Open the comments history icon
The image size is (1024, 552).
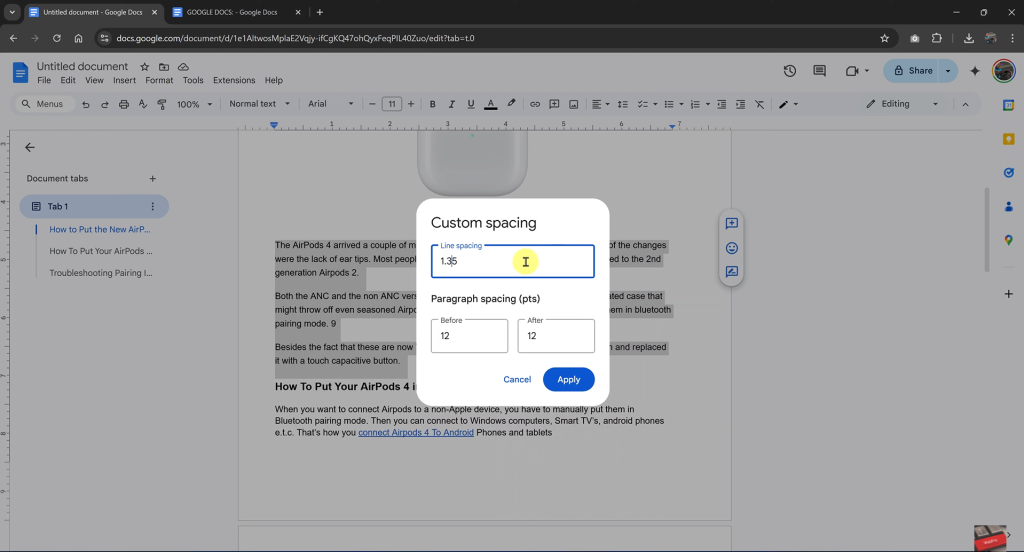tap(819, 71)
